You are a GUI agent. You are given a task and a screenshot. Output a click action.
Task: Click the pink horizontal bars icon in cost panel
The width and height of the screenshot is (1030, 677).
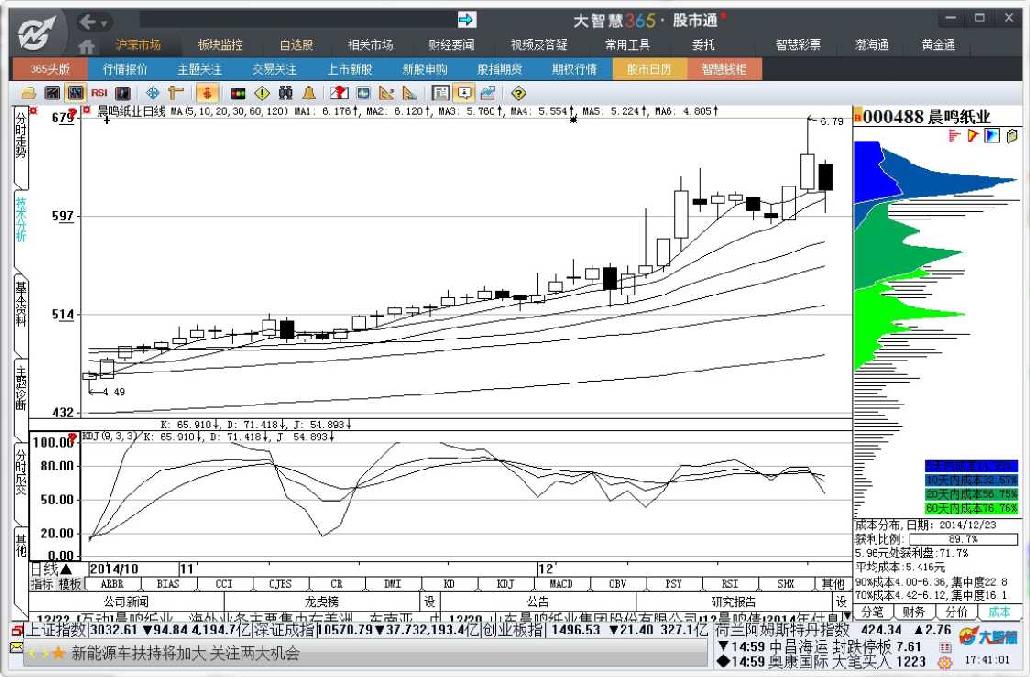pos(955,136)
